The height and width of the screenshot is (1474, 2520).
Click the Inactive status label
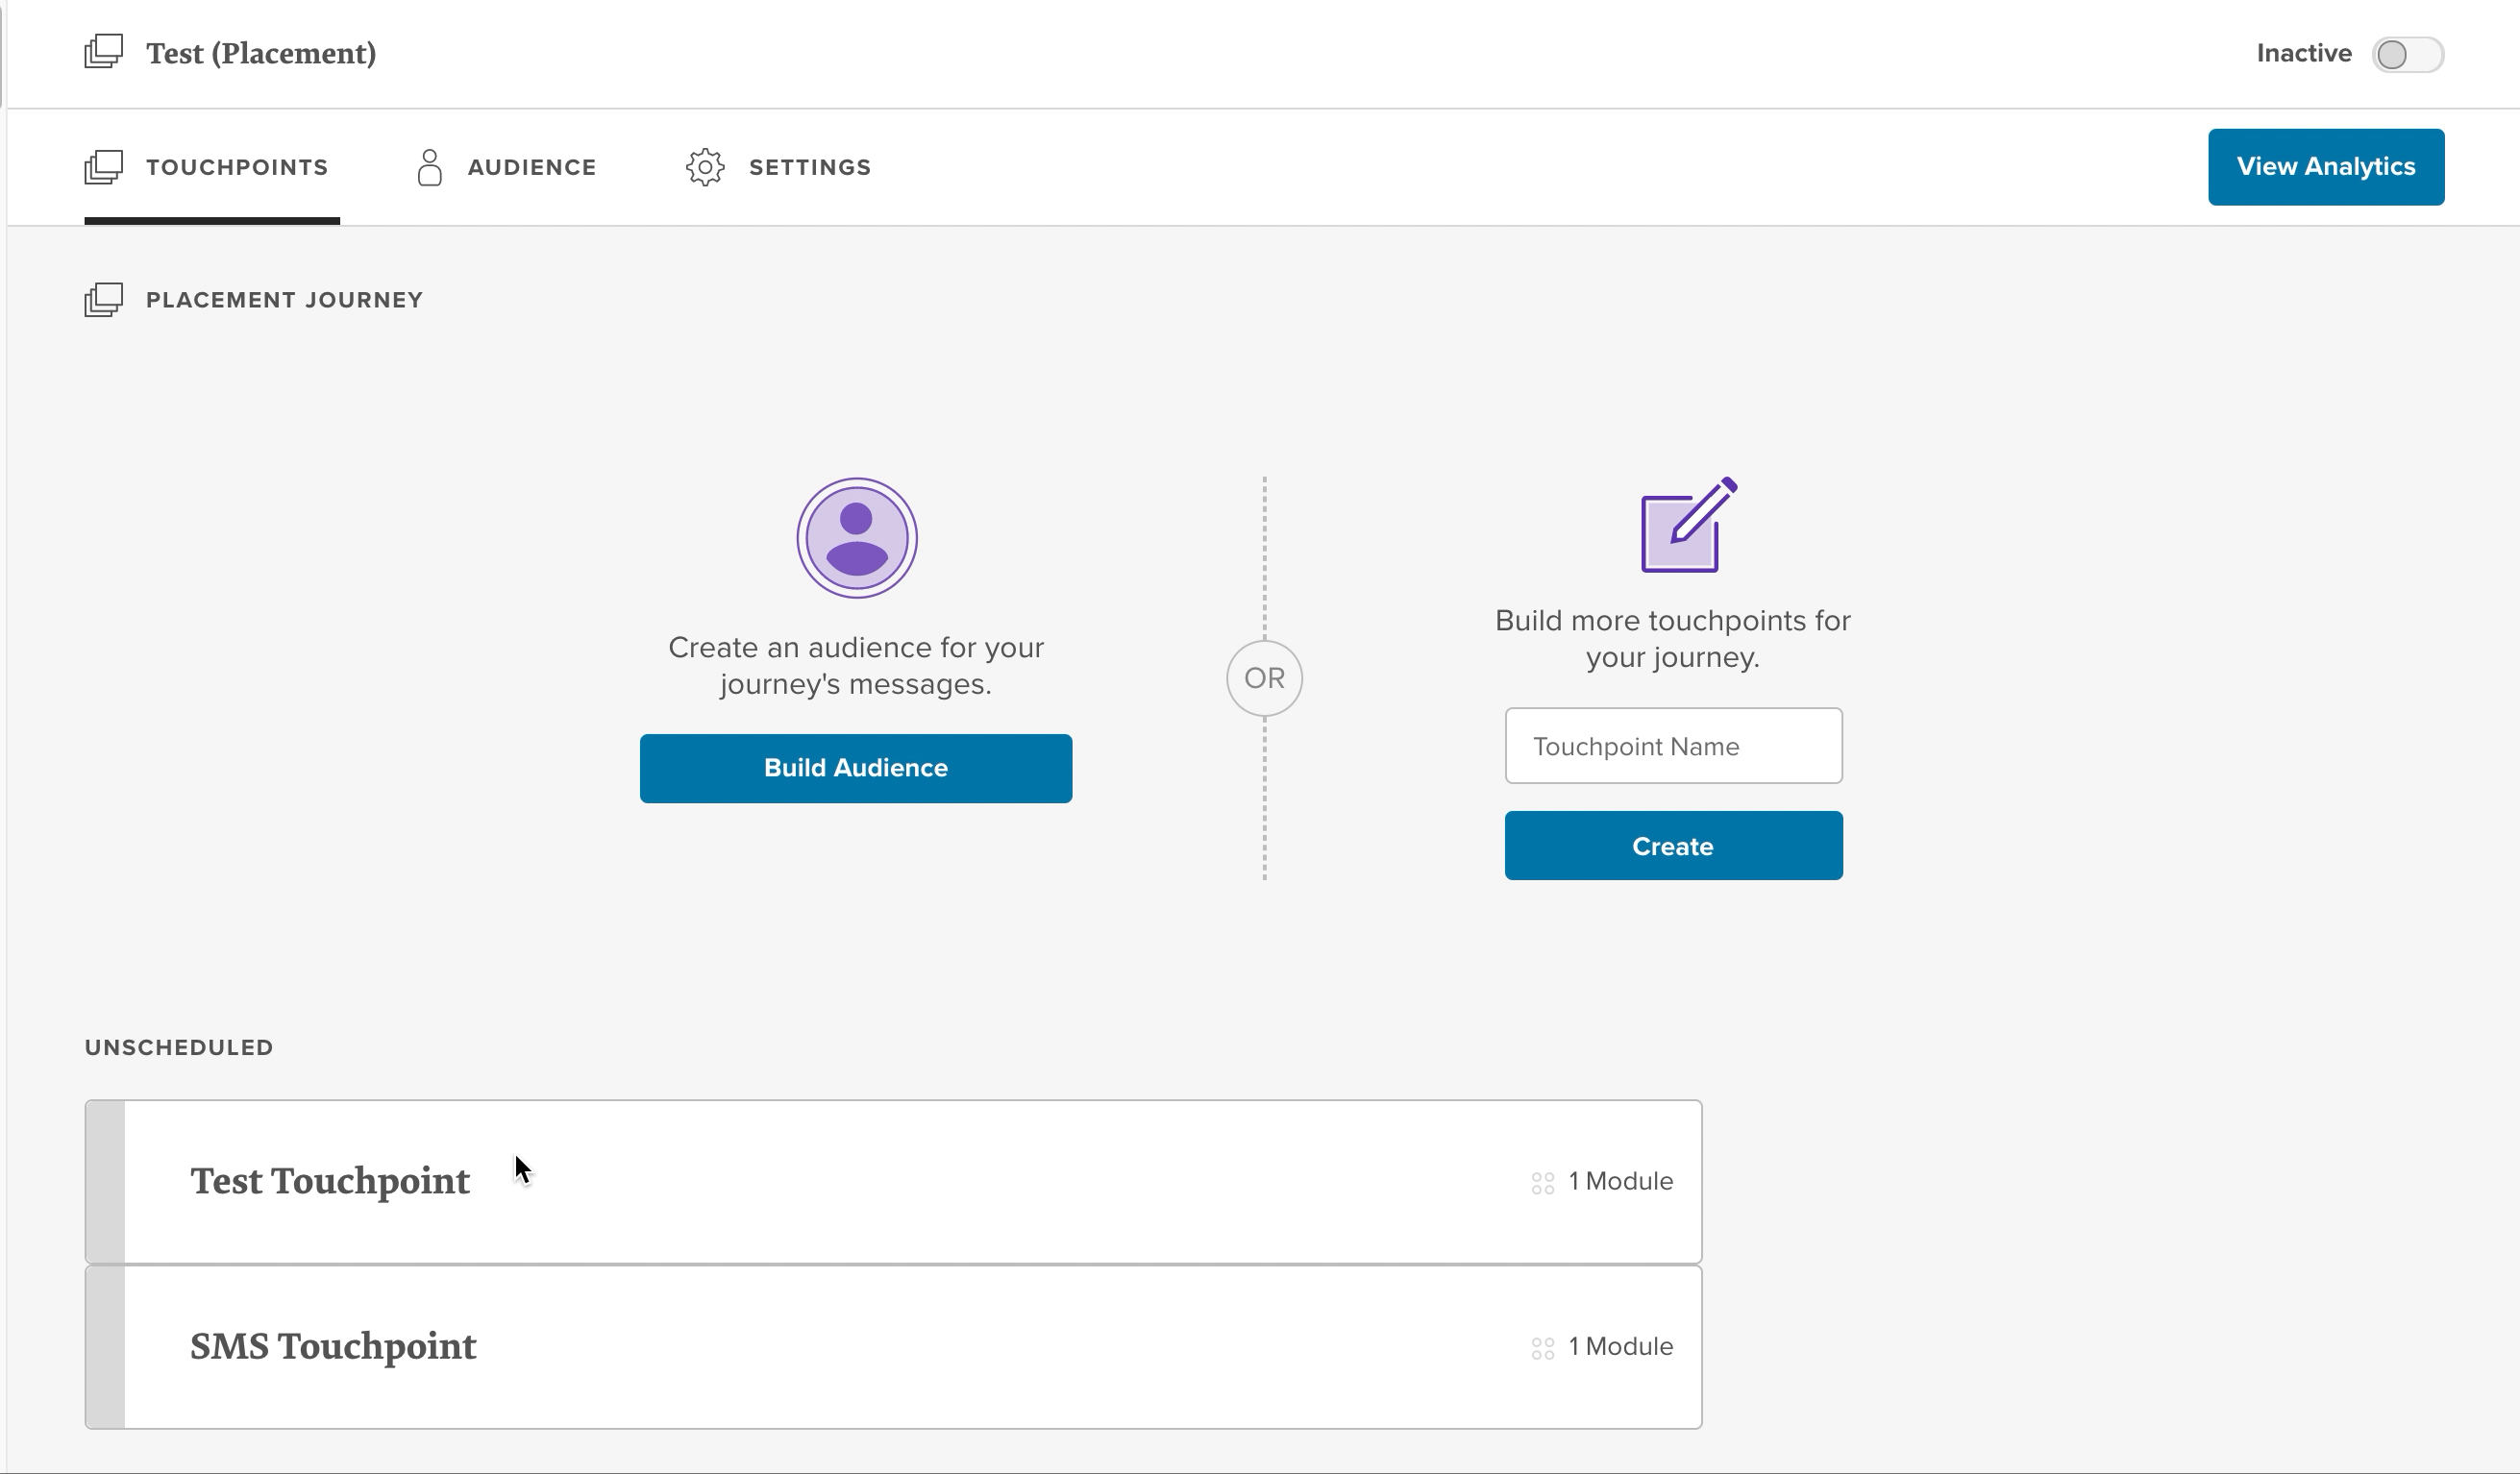2304,53
